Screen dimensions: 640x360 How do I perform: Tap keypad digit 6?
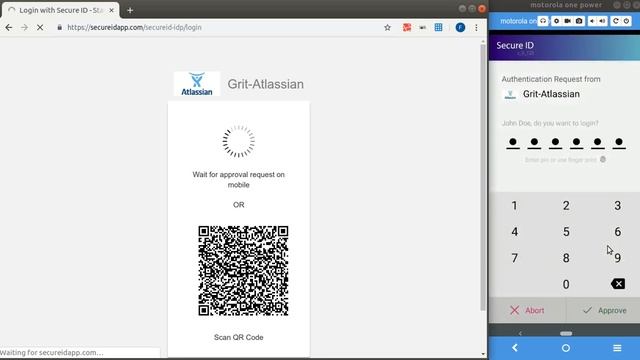(x=618, y=232)
